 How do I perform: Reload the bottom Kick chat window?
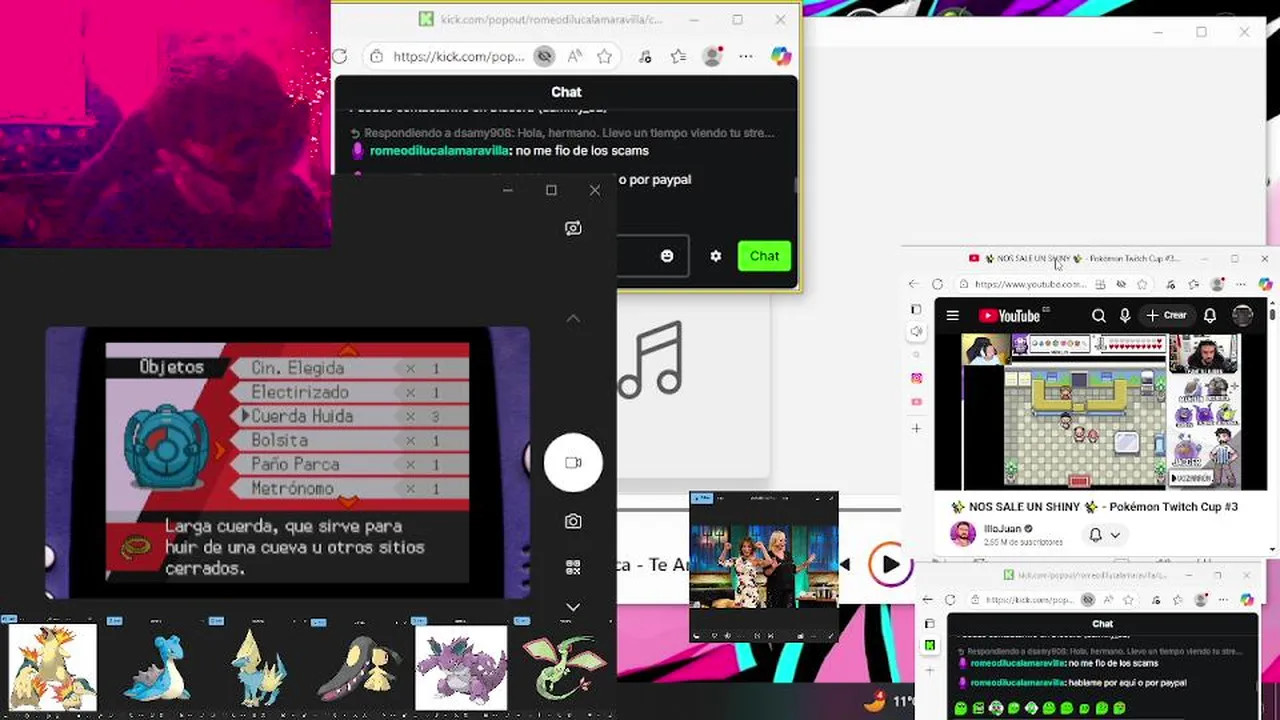[951, 600]
